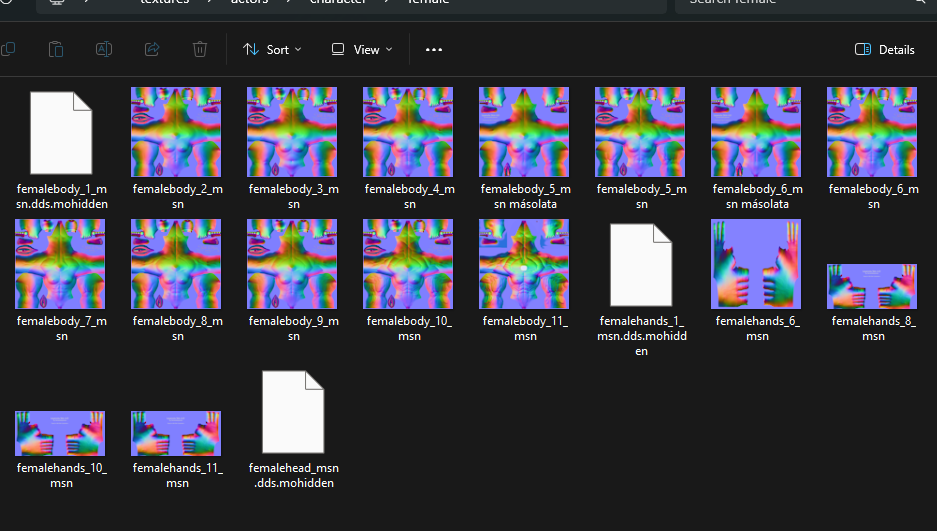The image size is (937, 531).
Task: Select femalebody_4_msn thumbnail
Action: point(408,132)
